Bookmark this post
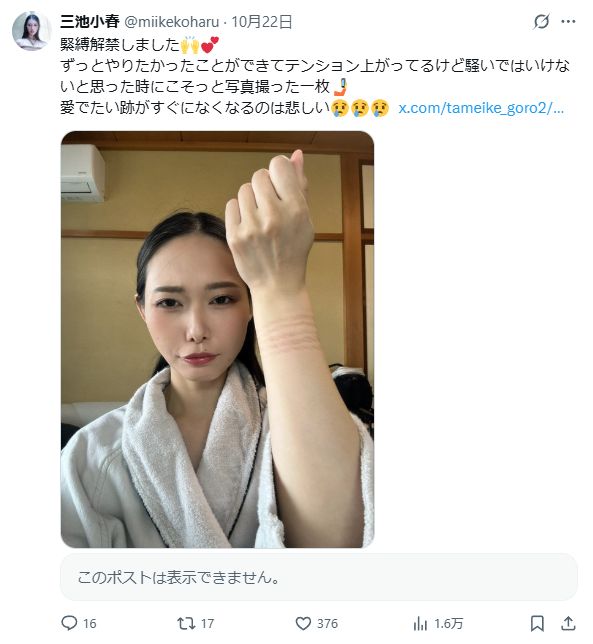The width and height of the screenshot is (593, 644). [537, 623]
